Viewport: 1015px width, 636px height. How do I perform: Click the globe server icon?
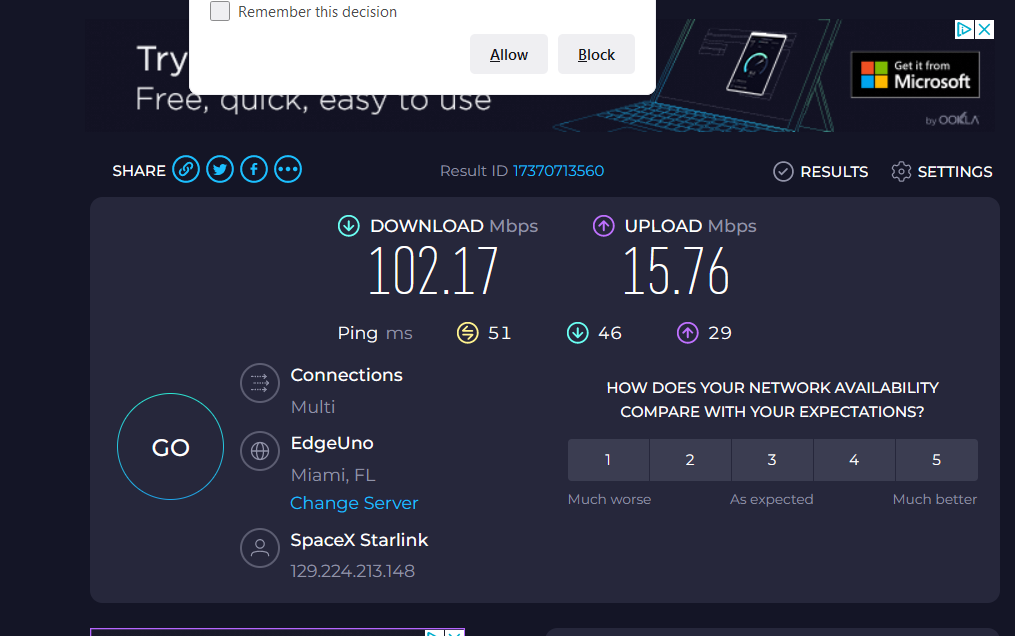pos(260,451)
